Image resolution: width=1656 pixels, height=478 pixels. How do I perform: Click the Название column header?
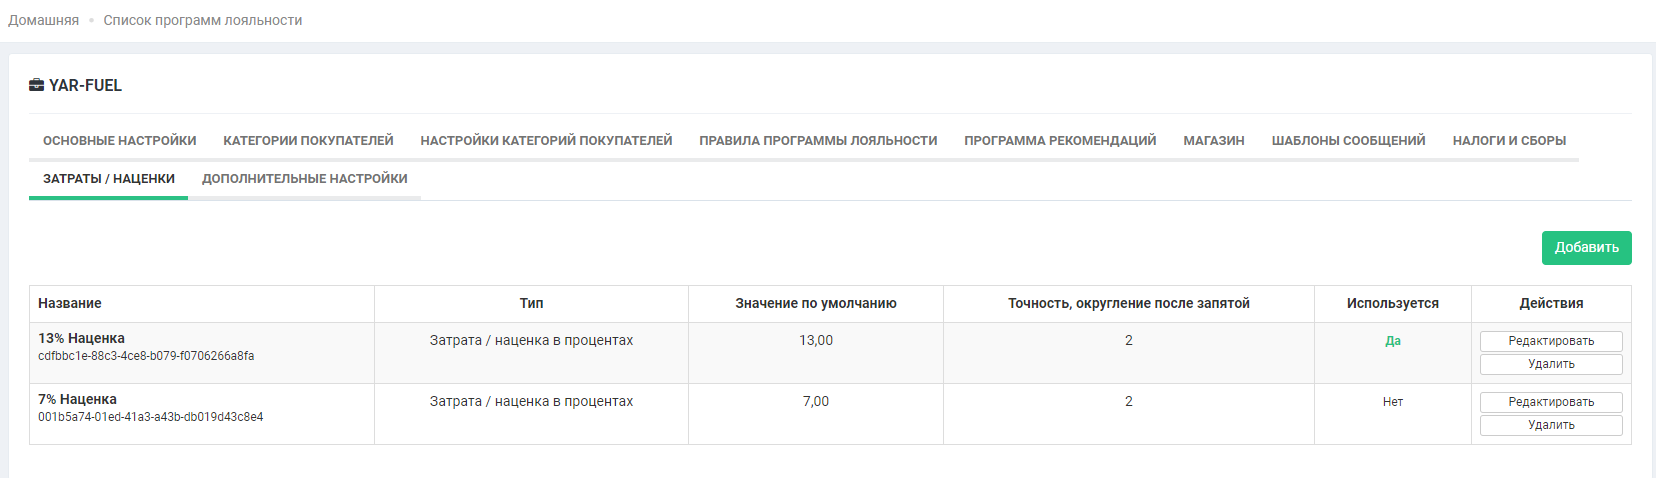point(70,303)
